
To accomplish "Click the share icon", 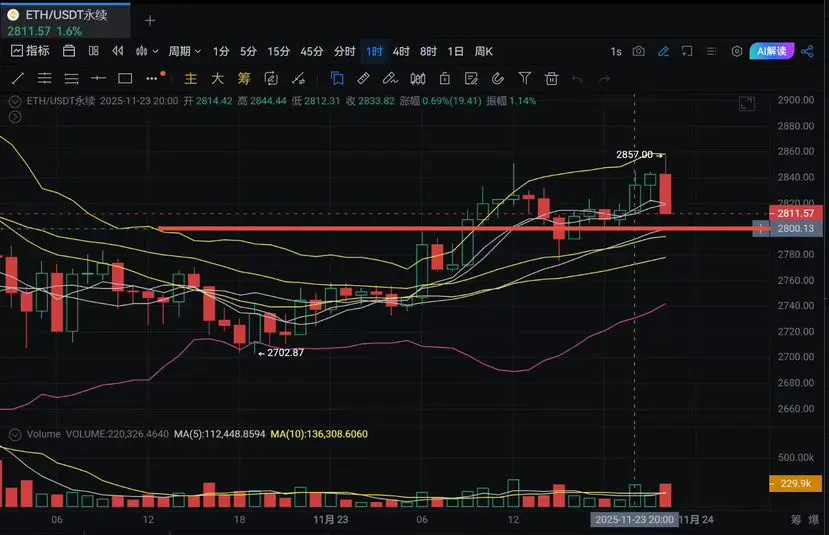I will (807, 51).
